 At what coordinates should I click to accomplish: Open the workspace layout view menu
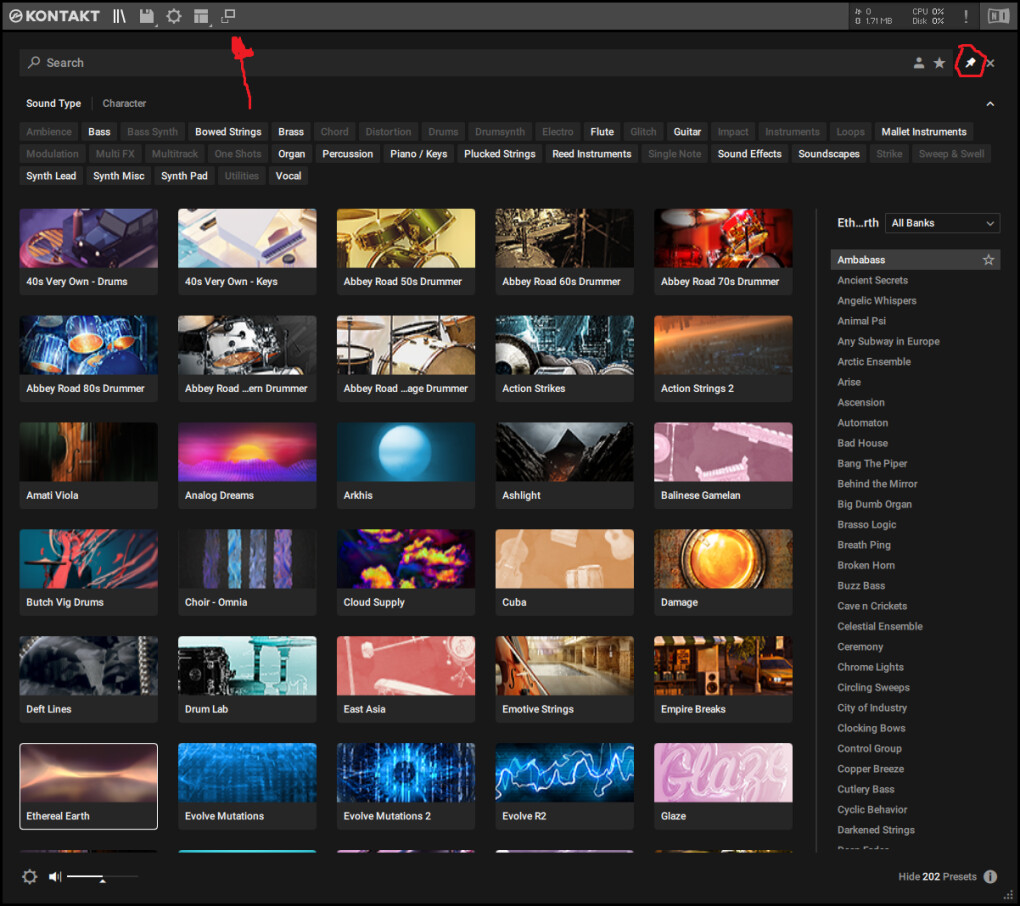(x=201, y=16)
